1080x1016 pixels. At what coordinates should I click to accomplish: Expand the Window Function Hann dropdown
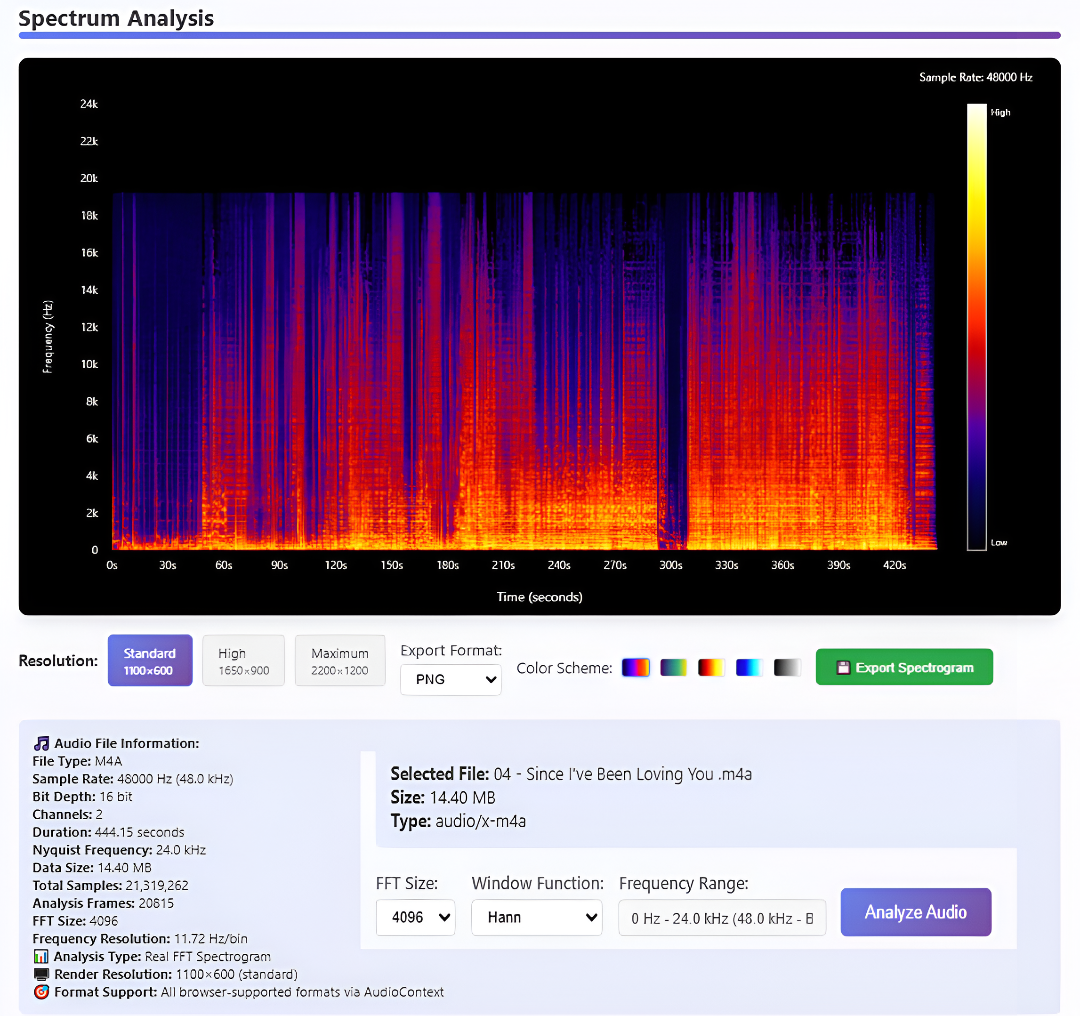[x=537, y=917]
